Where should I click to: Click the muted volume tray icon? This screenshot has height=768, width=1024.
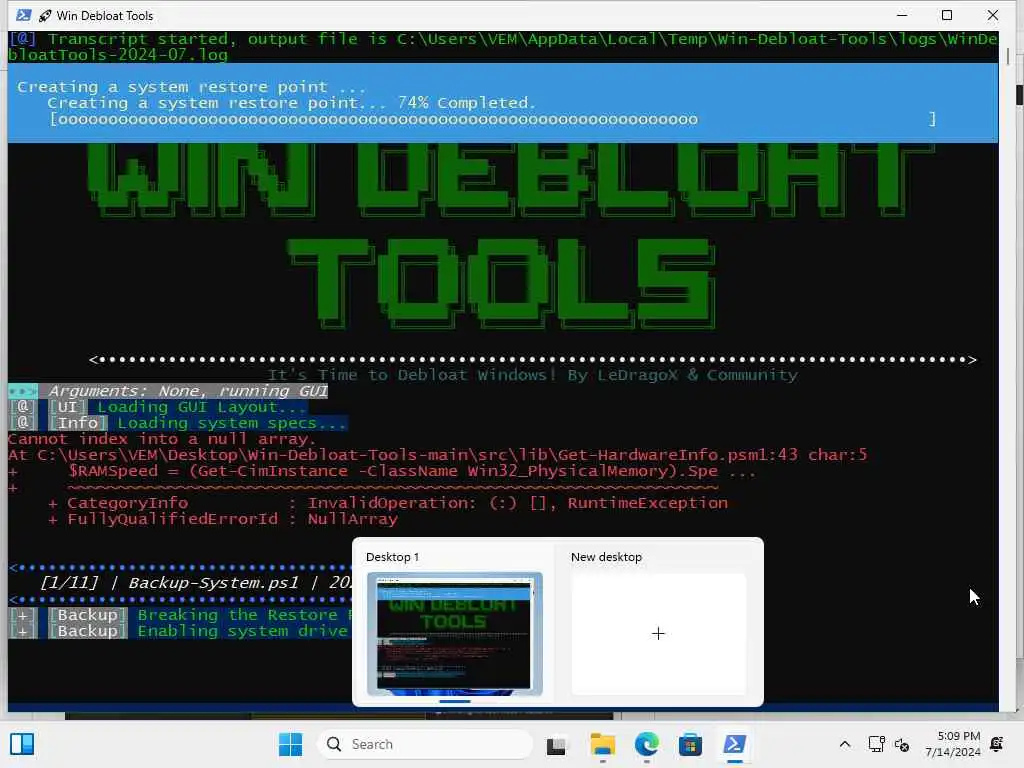(x=902, y=744)
